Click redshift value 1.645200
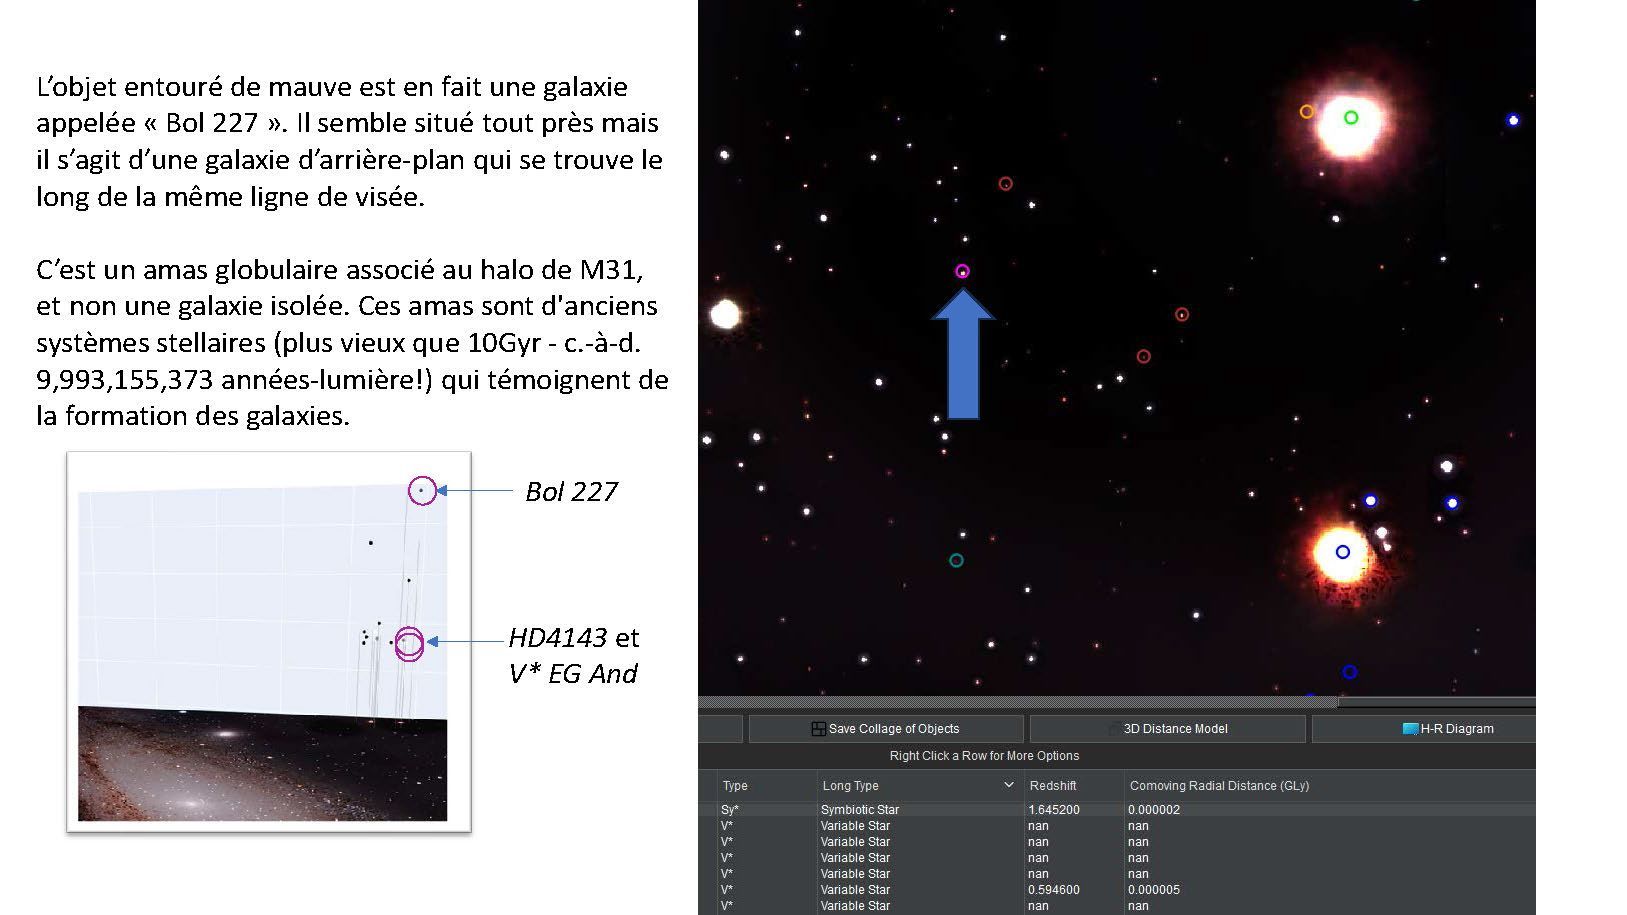The width and height of the screenshot is (1627, 915). [x=1053, y=810]
